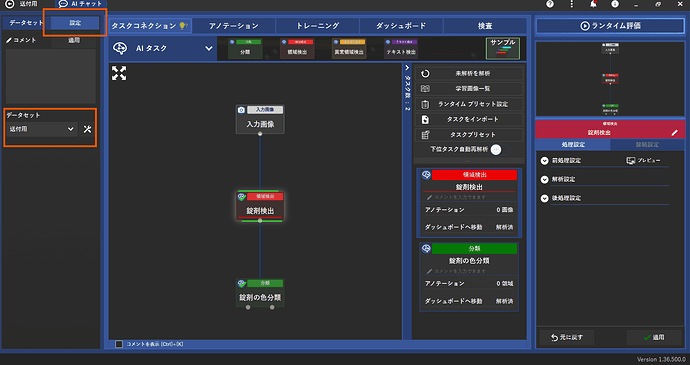Check the コメントを表示 checkbox
The image size is (690, 365).
click(119, 344)
